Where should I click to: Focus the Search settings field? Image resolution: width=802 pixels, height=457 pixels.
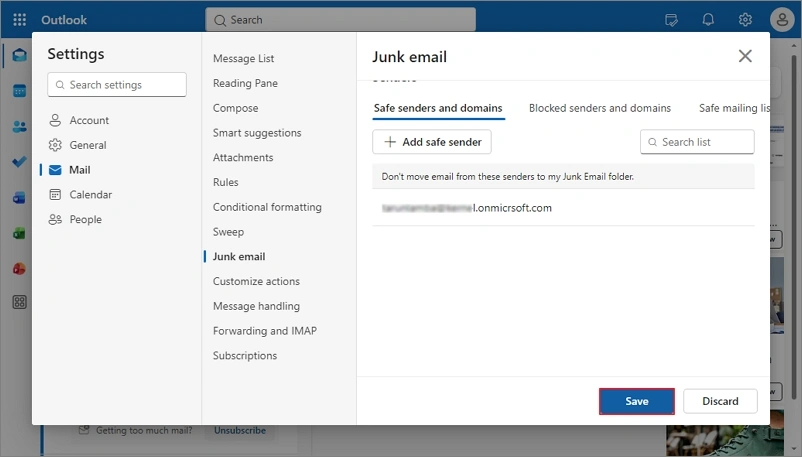(117, 84)
